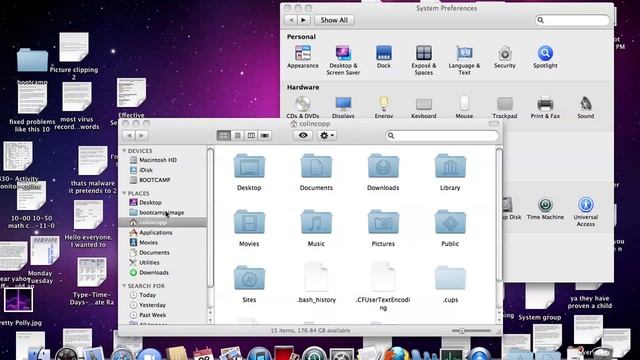Open Energy Saver preferences

click(x=383, y=107)
